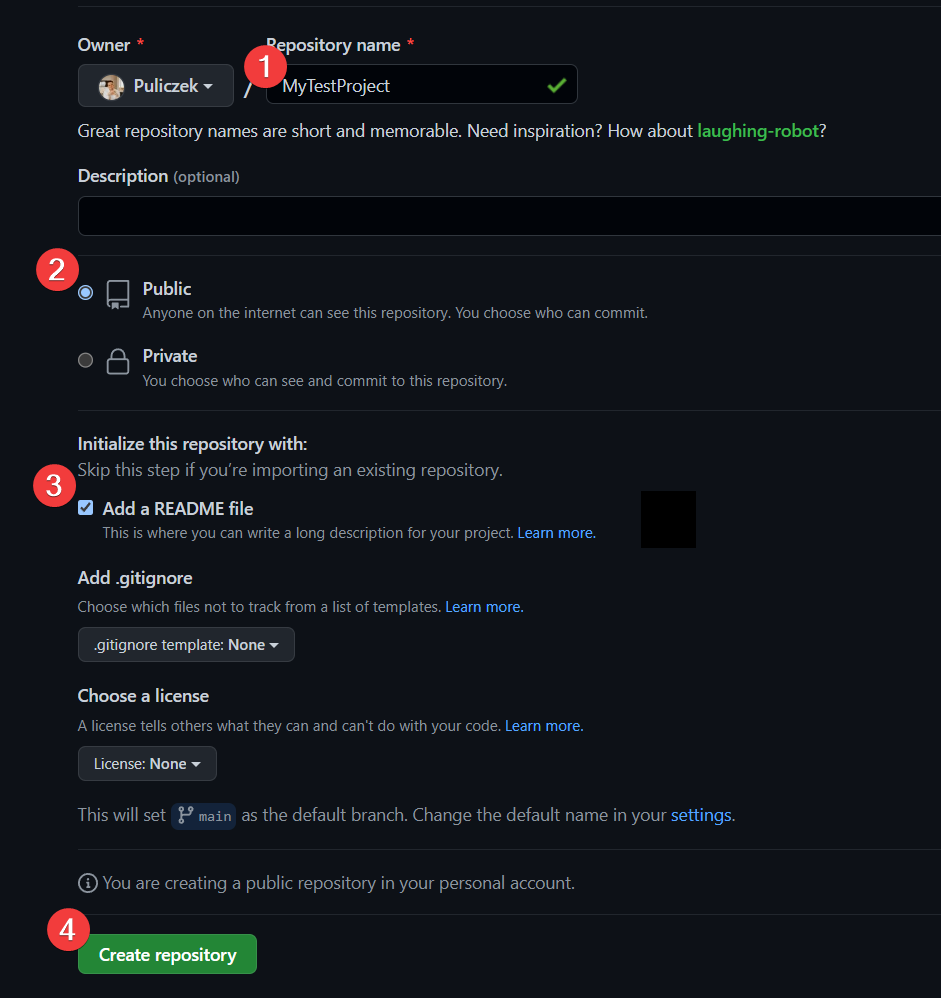Image resolution: width=941 pixels, height=998 pixels.
Task: Uncheck the Add a README file checkbox
Action: [x=85, y=507]
